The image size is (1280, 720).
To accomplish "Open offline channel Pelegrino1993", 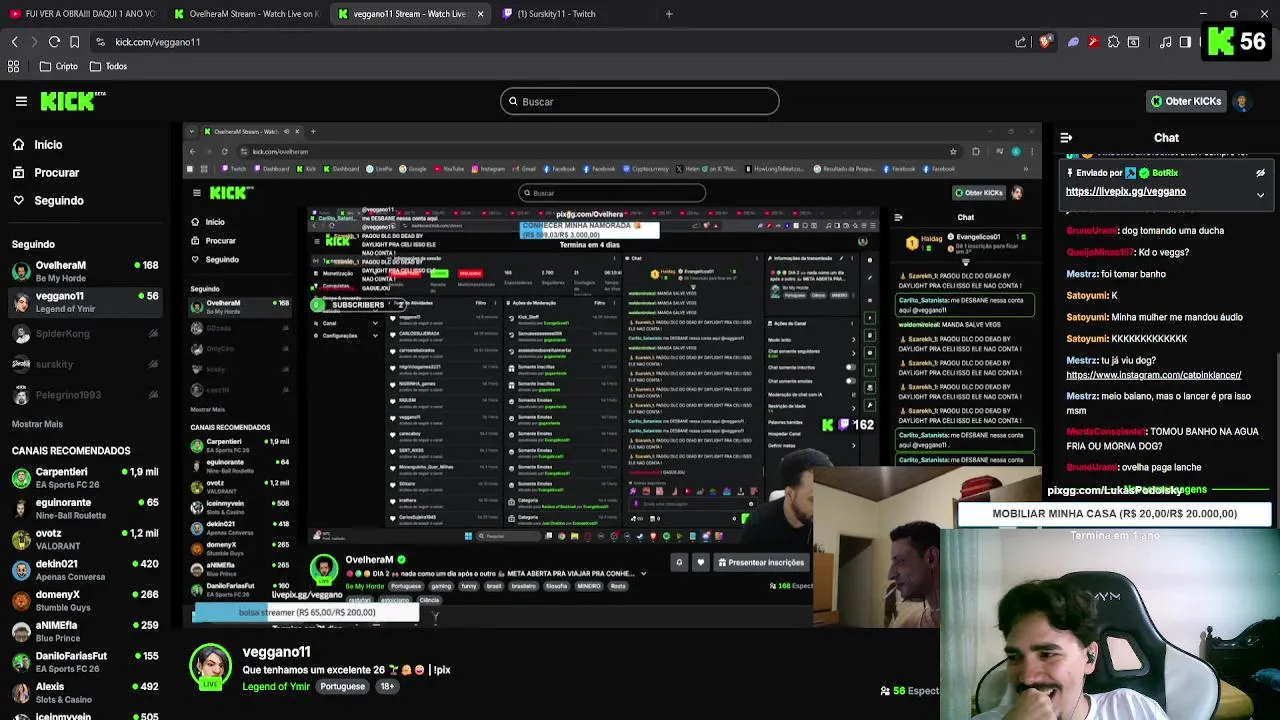I will (x=86, y=395).
